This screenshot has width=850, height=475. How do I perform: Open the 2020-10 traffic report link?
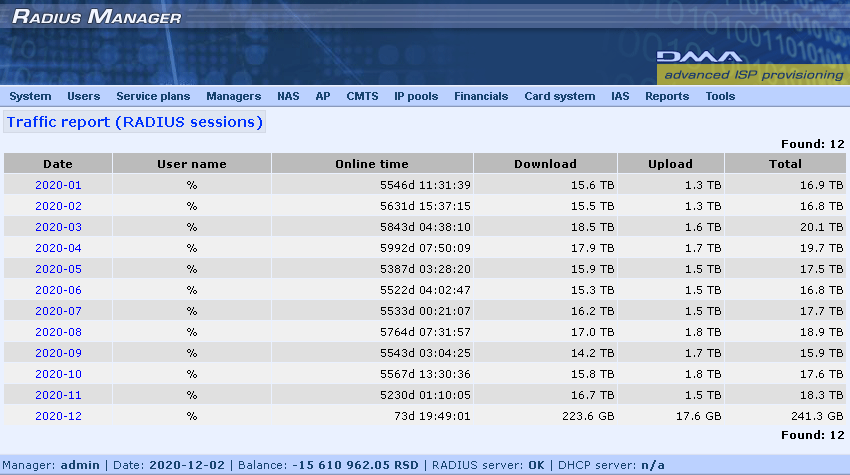coord(58,374)
